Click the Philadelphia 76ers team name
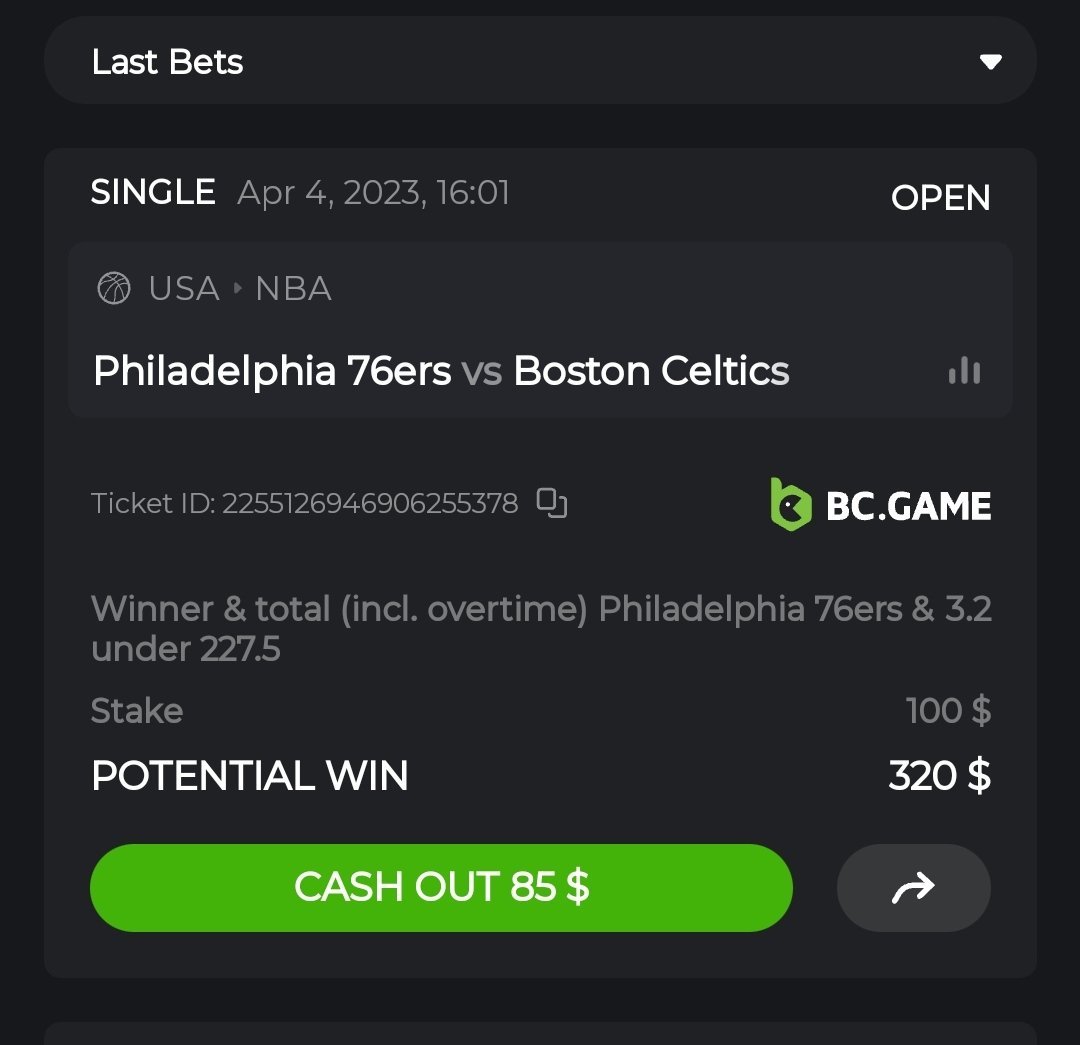Screen dimensions: 1080x1045 [x=272, y=371]
